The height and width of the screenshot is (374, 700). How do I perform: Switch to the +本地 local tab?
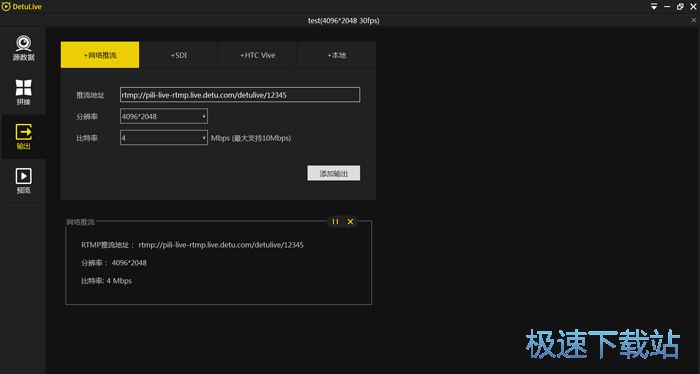click(337, 55)
